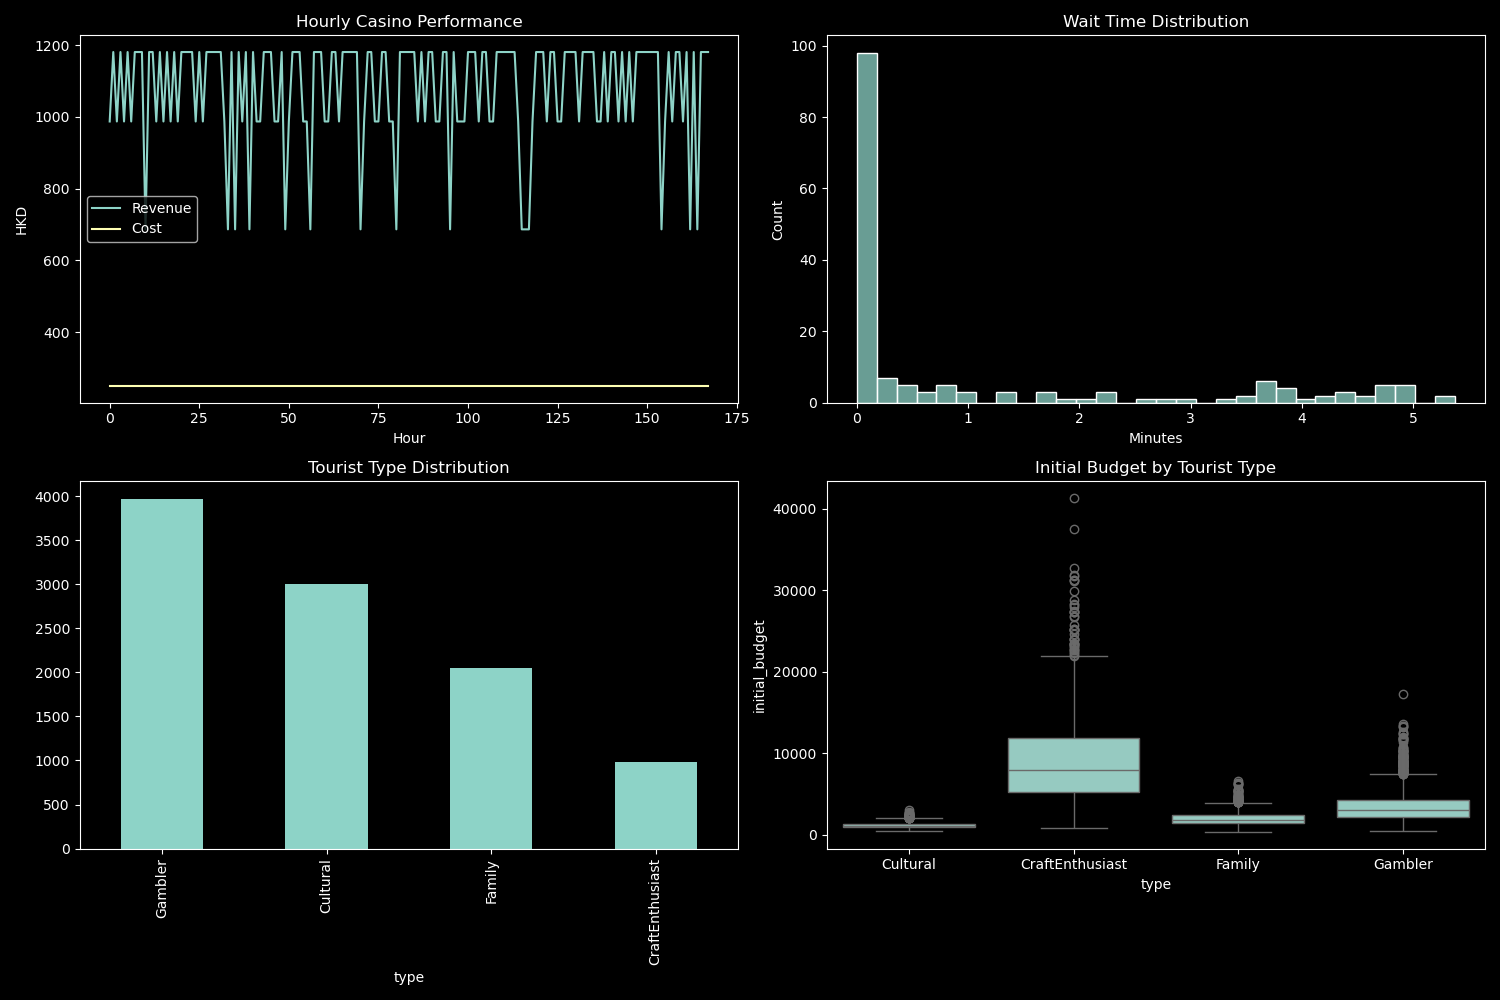
Task: Click the Revenue label in the legend
Action: coord(161,208)
